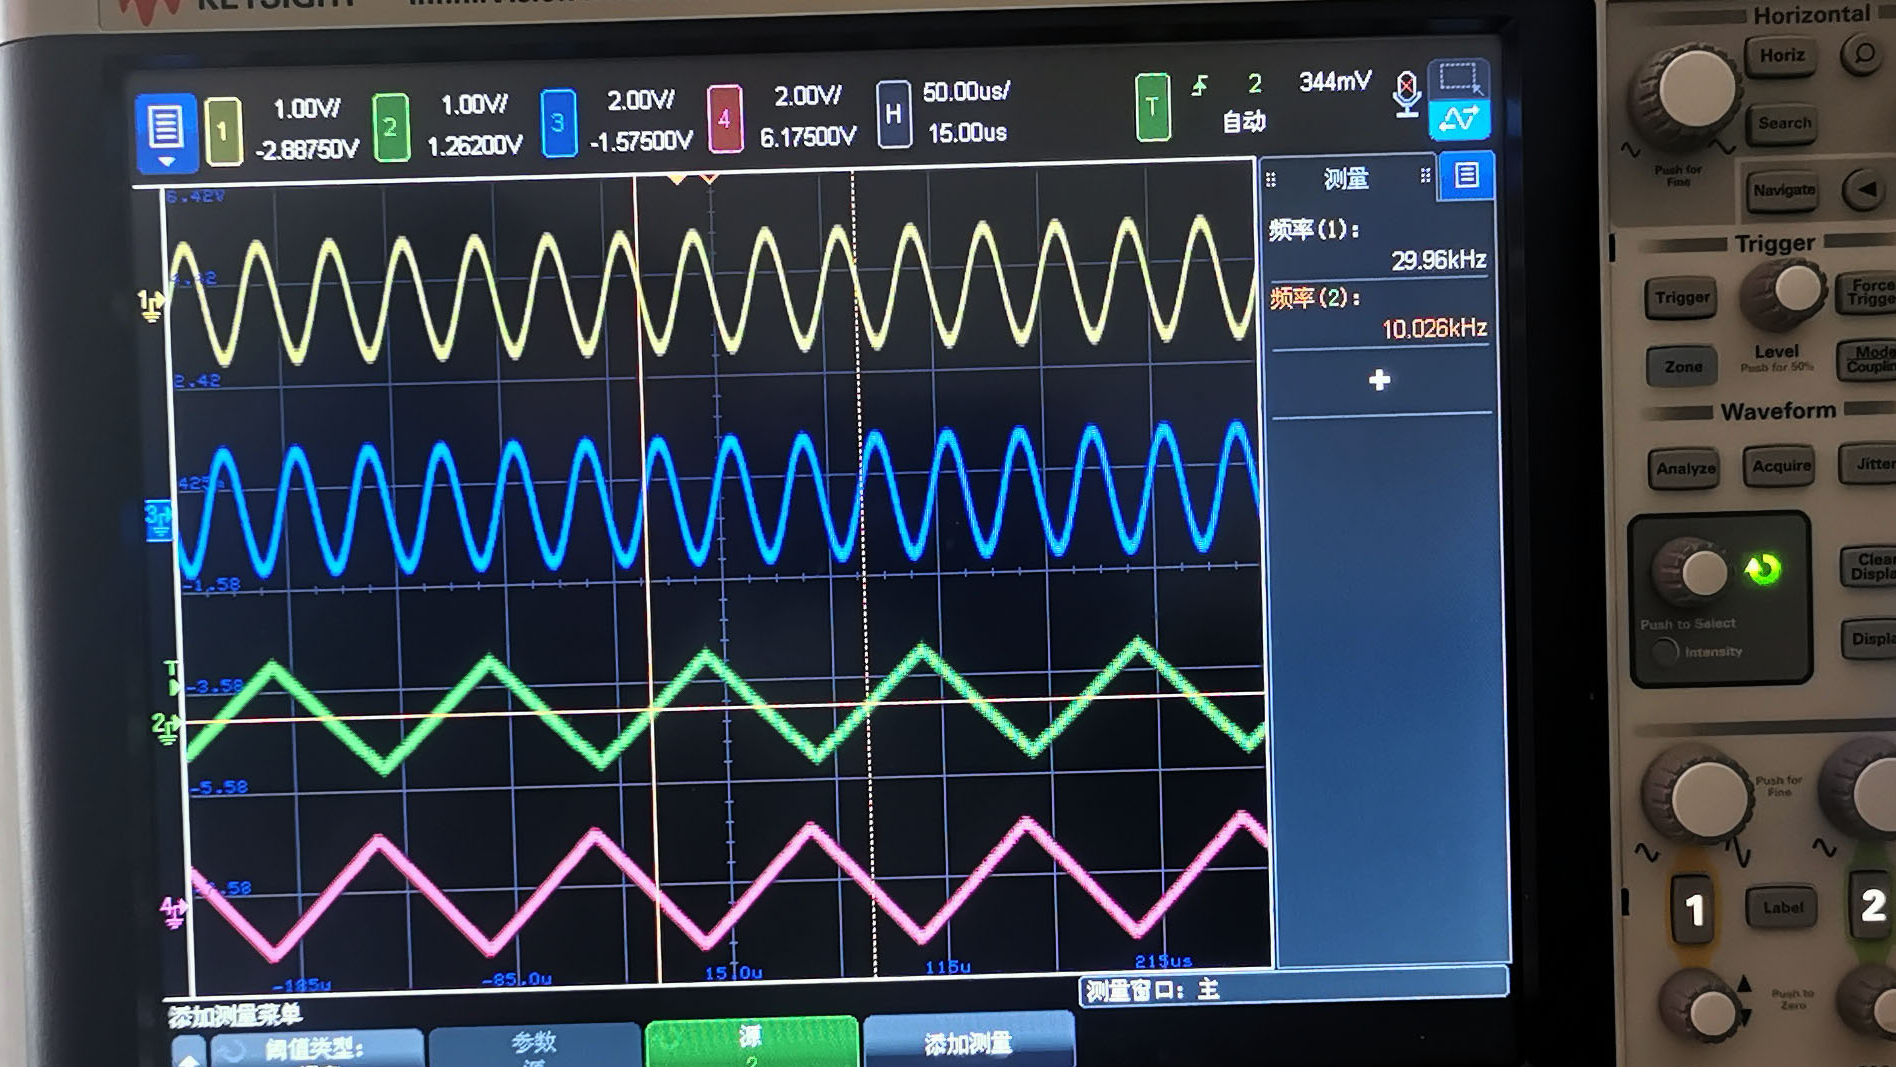Screen dimensions: 1896x1067
Task: Select 频率(1) measurement 29.96kHz
Action: pyautogui.click(x=1378, y=245)
